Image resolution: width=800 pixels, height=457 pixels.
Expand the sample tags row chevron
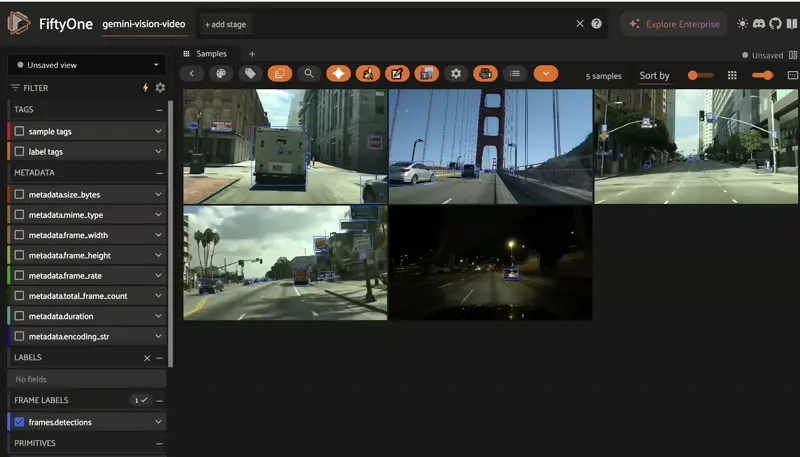coord(158,131)
